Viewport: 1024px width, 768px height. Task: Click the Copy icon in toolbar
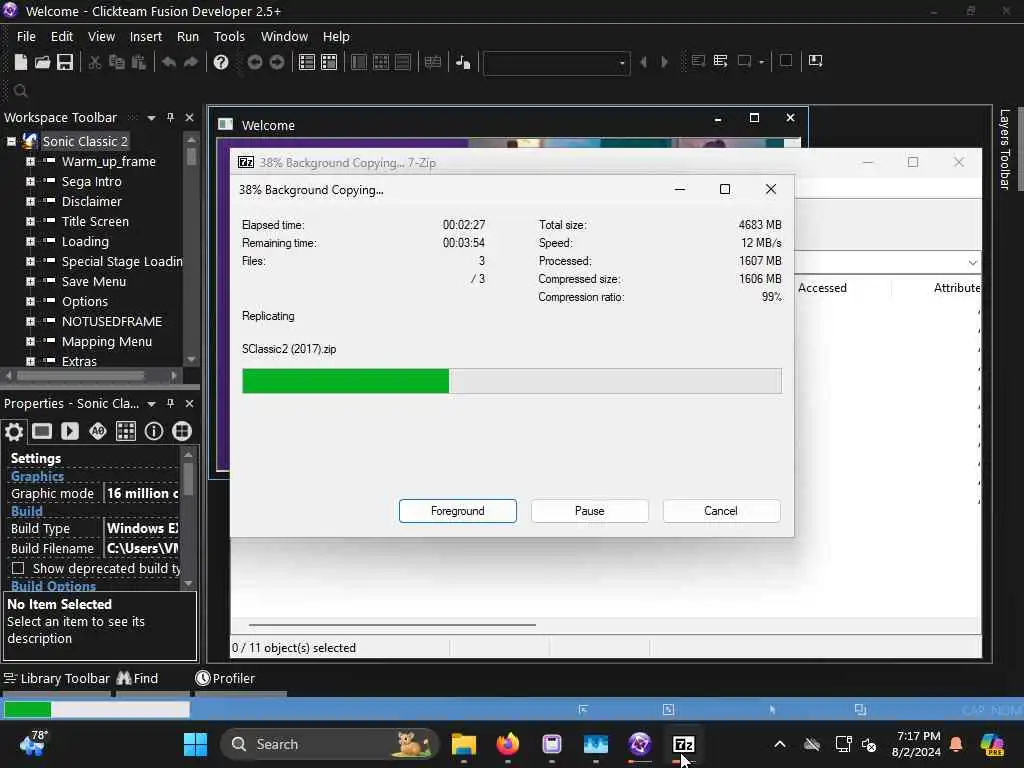[117, 62]
